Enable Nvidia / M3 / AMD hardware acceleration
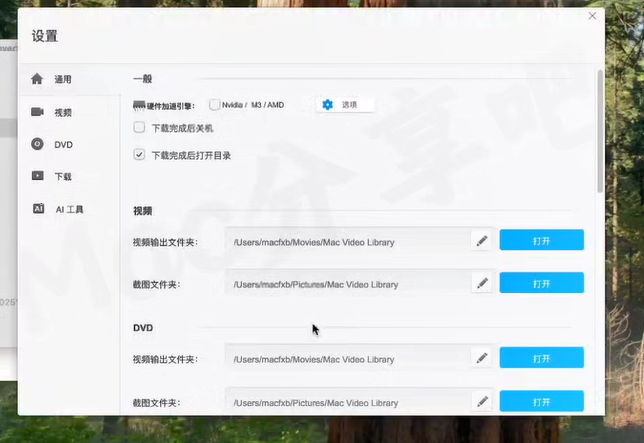 click(x=215, y=105)
